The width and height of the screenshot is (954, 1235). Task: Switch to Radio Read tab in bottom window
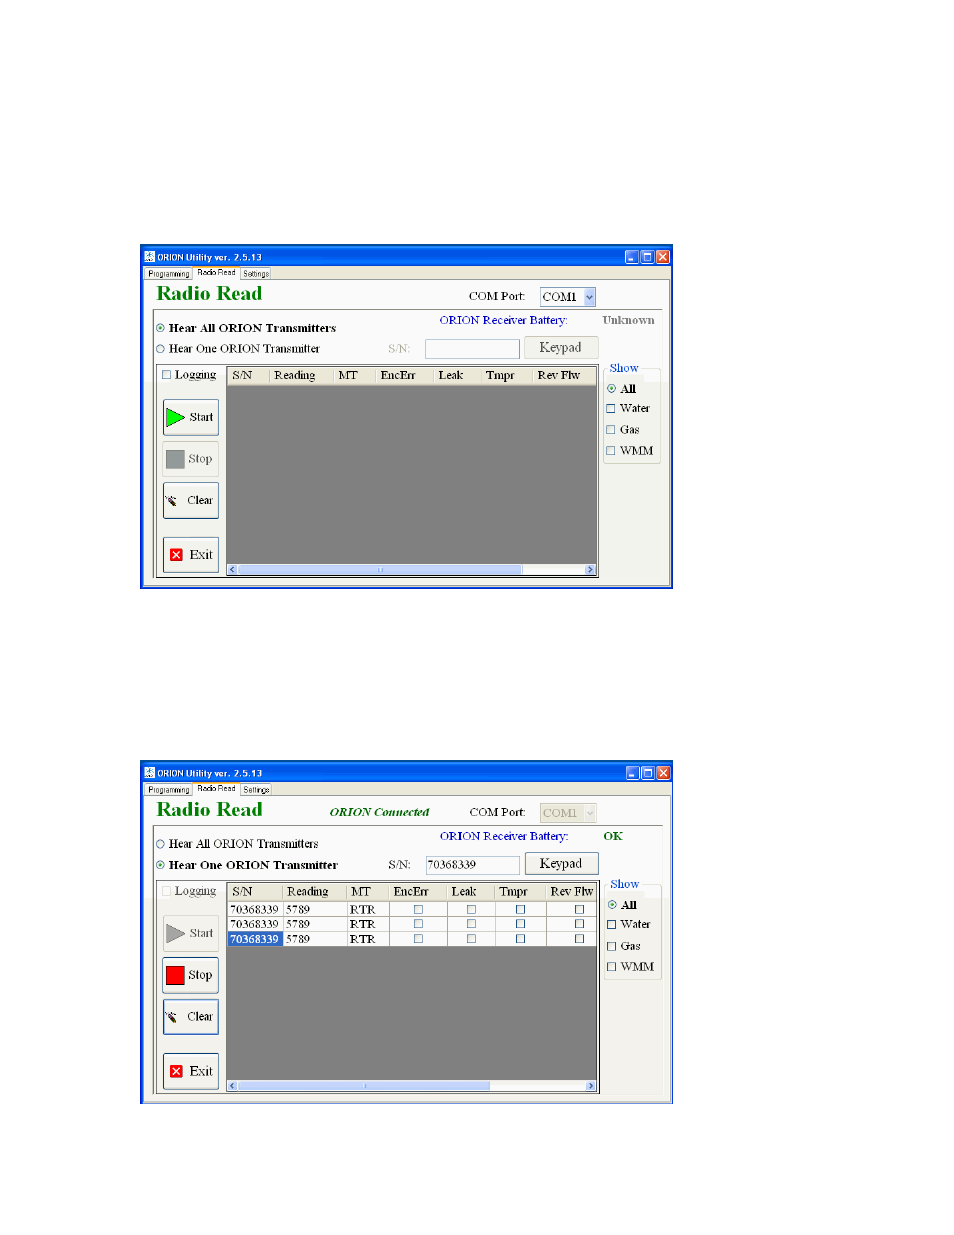tap(216, 789)
